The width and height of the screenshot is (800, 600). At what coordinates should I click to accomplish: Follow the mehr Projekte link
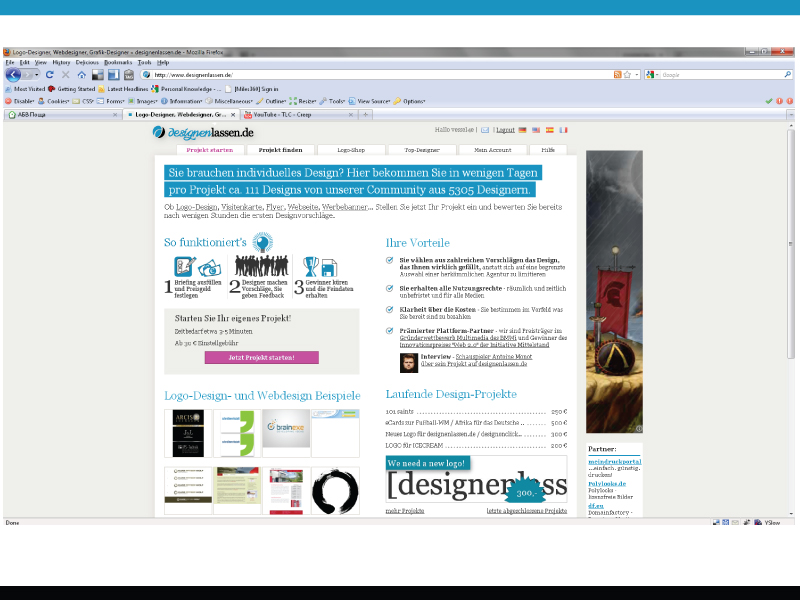tap(405, 511)
